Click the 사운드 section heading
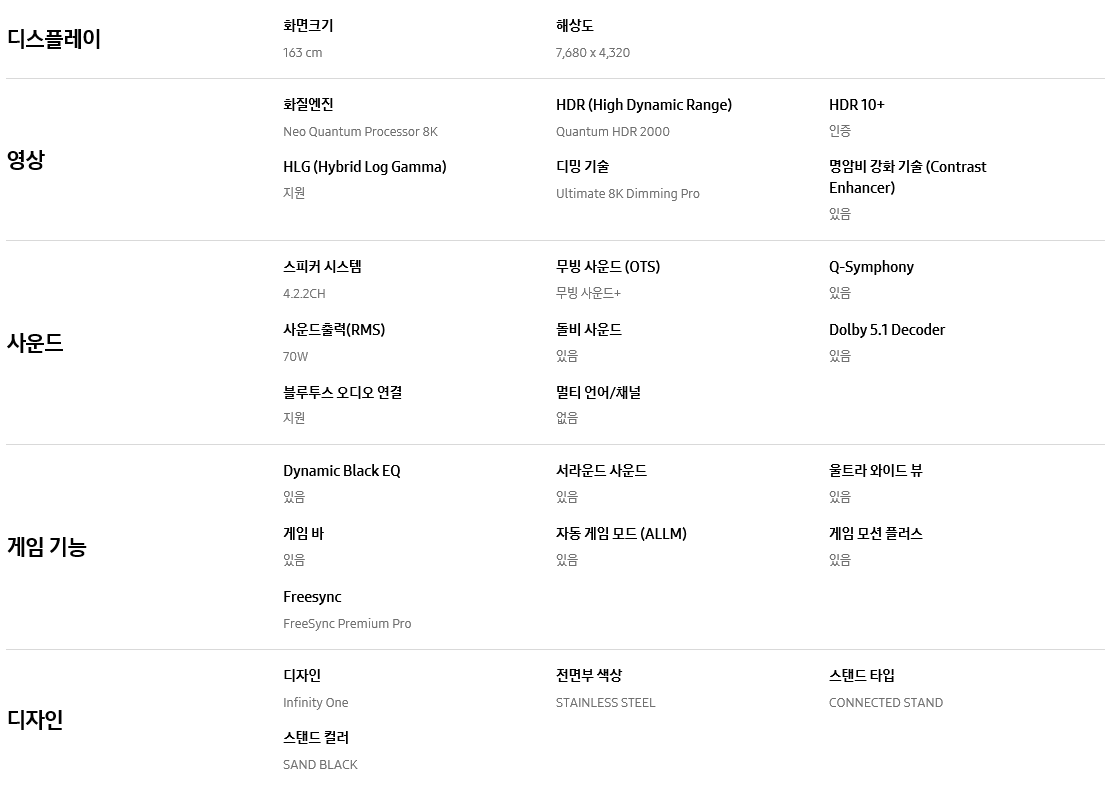 click(35, 343)
